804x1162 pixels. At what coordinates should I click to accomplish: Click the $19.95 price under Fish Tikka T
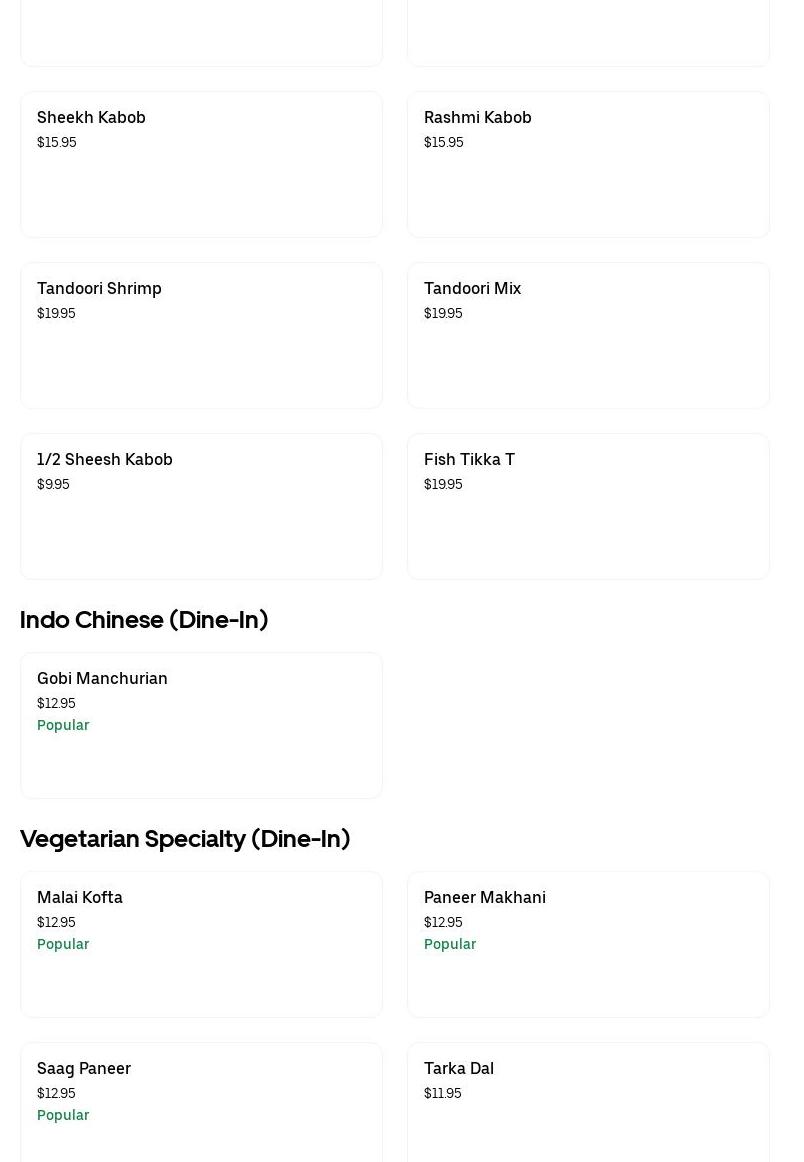point(443,484)
